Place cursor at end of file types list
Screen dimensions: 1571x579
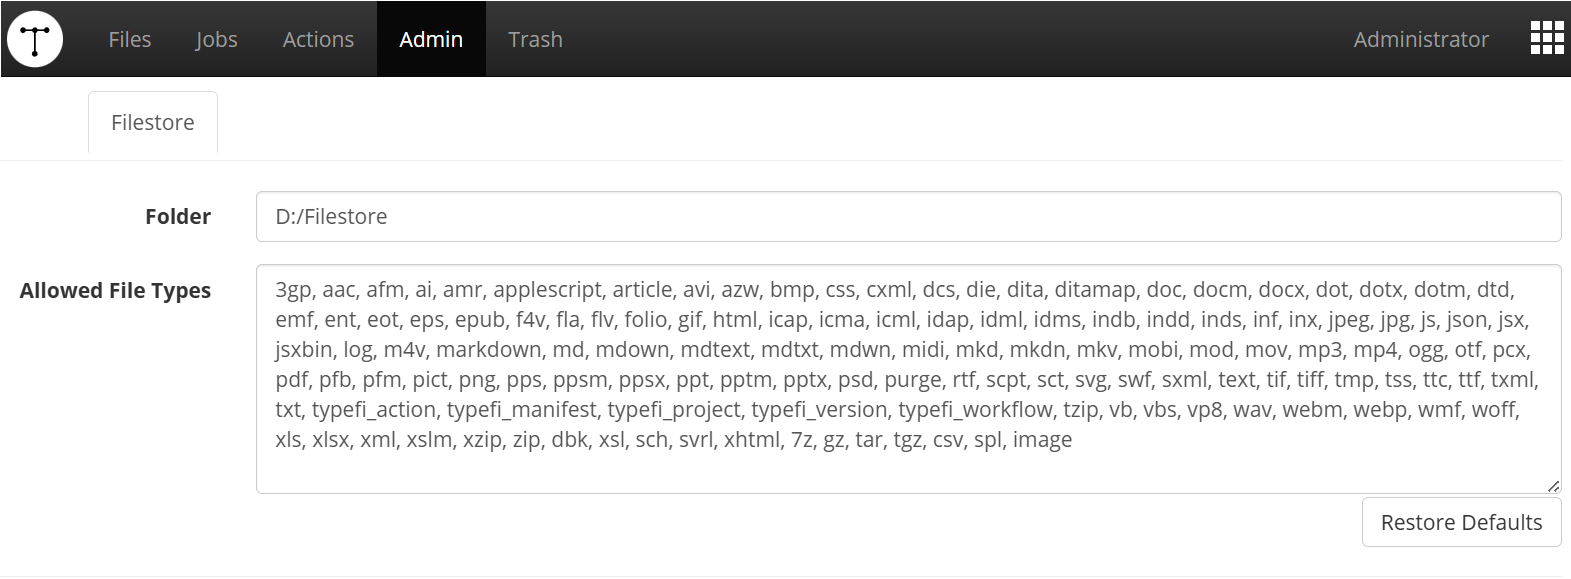(1073, 438)
